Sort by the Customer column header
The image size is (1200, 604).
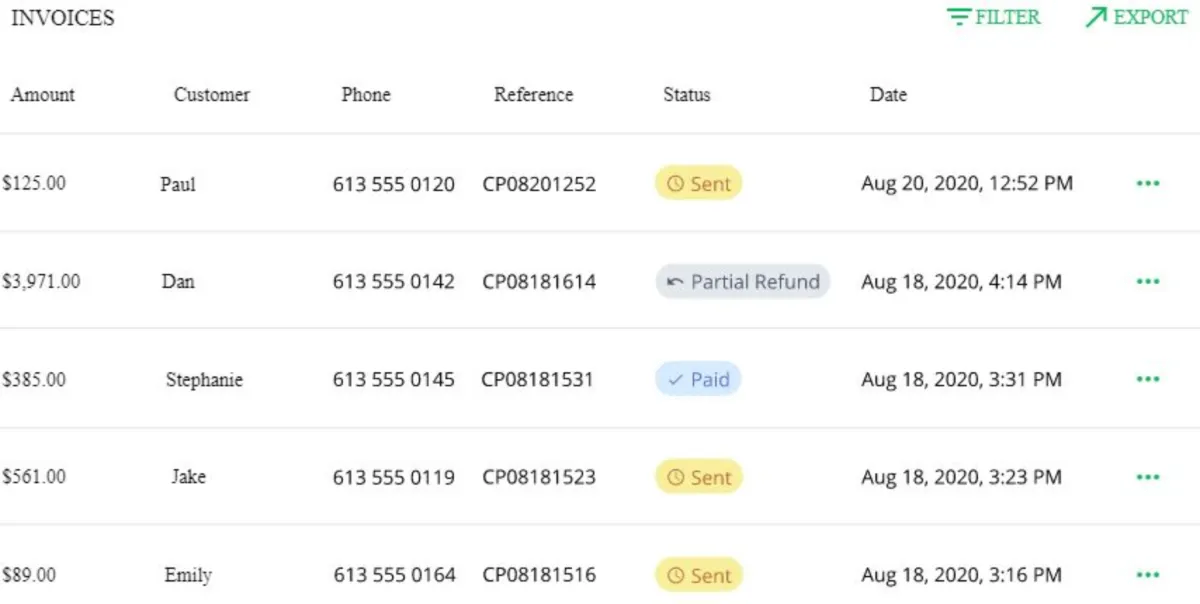coord(212,95)
